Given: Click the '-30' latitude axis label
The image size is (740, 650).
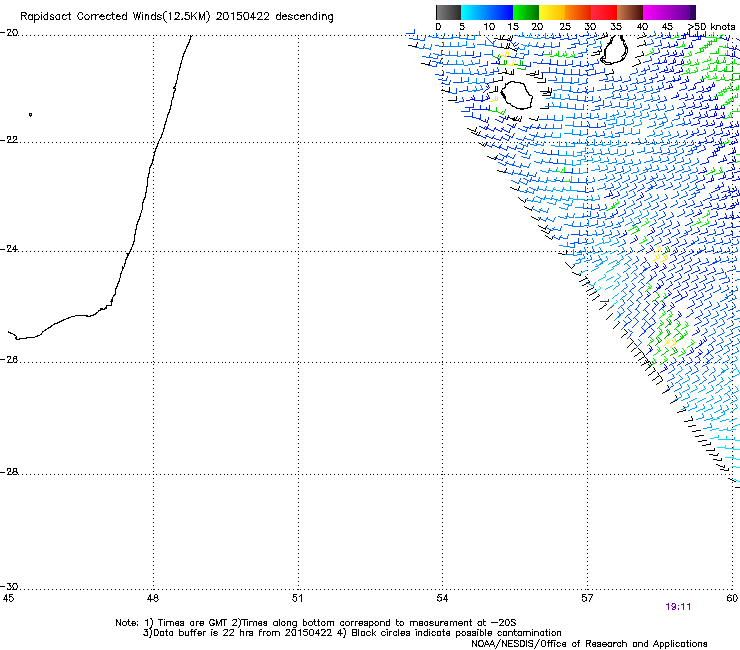Looking at the screenshot, I should tap(9, 587).
